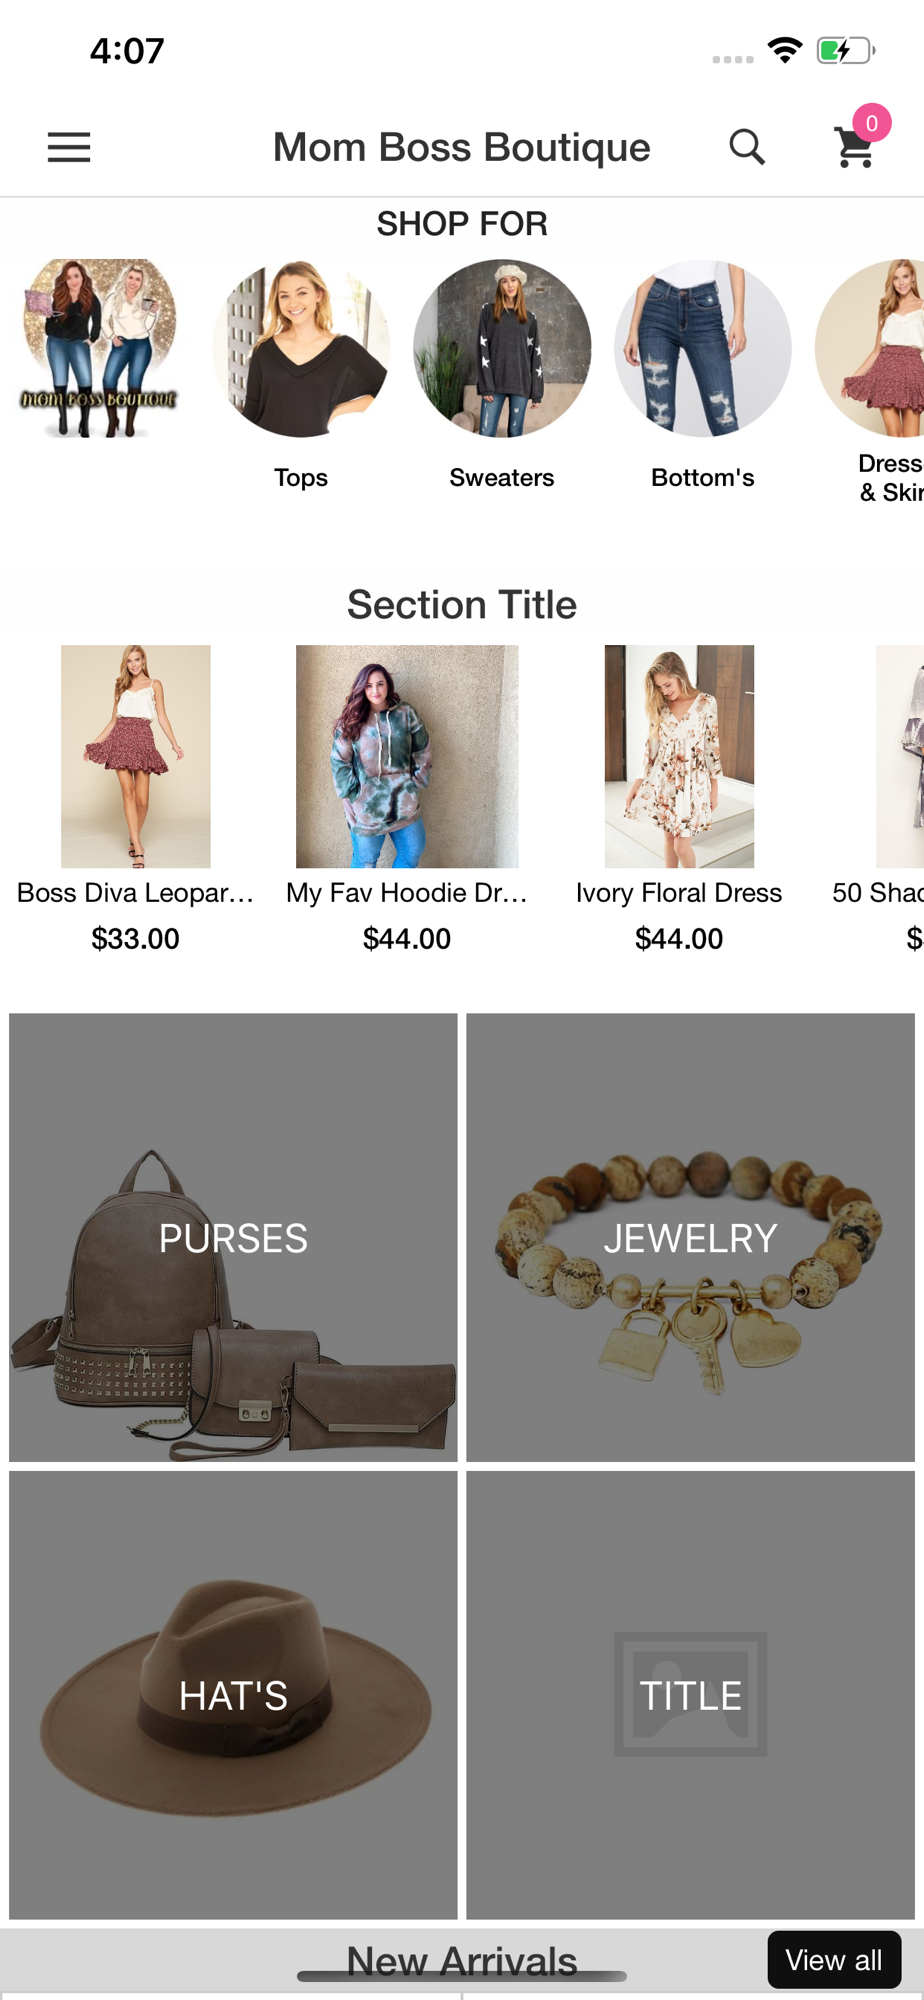Click the View all button

point(833,1960)
